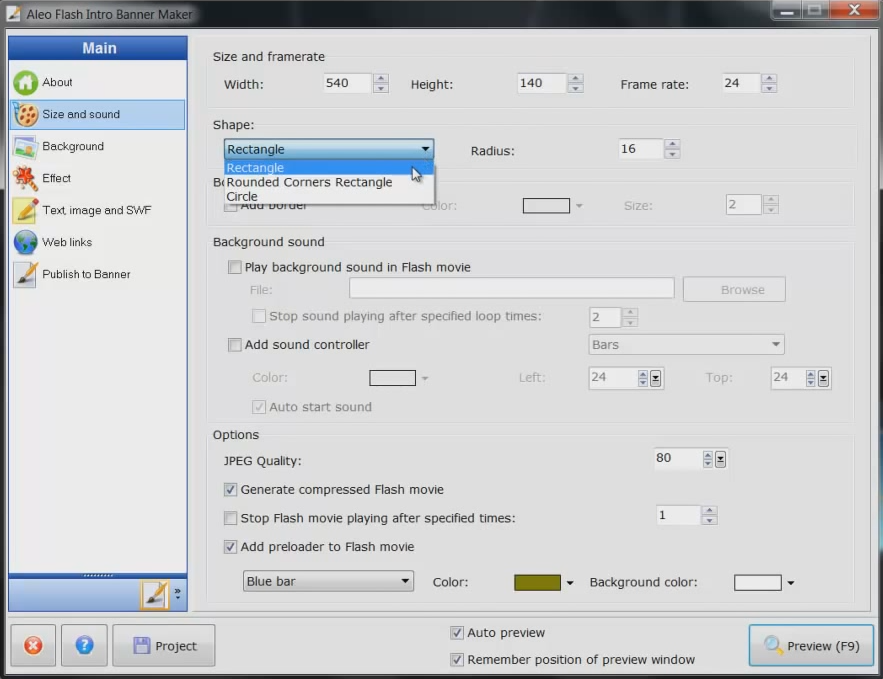Click the Background picture icon
The width and height of the screenshot is (883, 679).
(25, 146)
